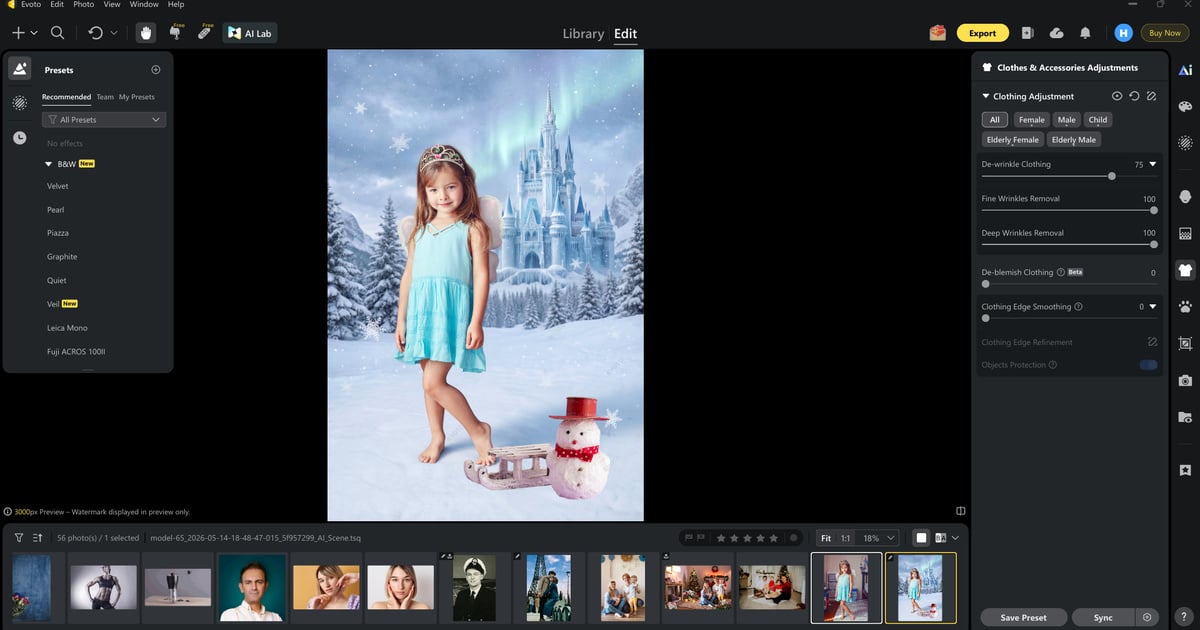
Task: Select the Male clothing filter
Action: [x=1067, y=120]
